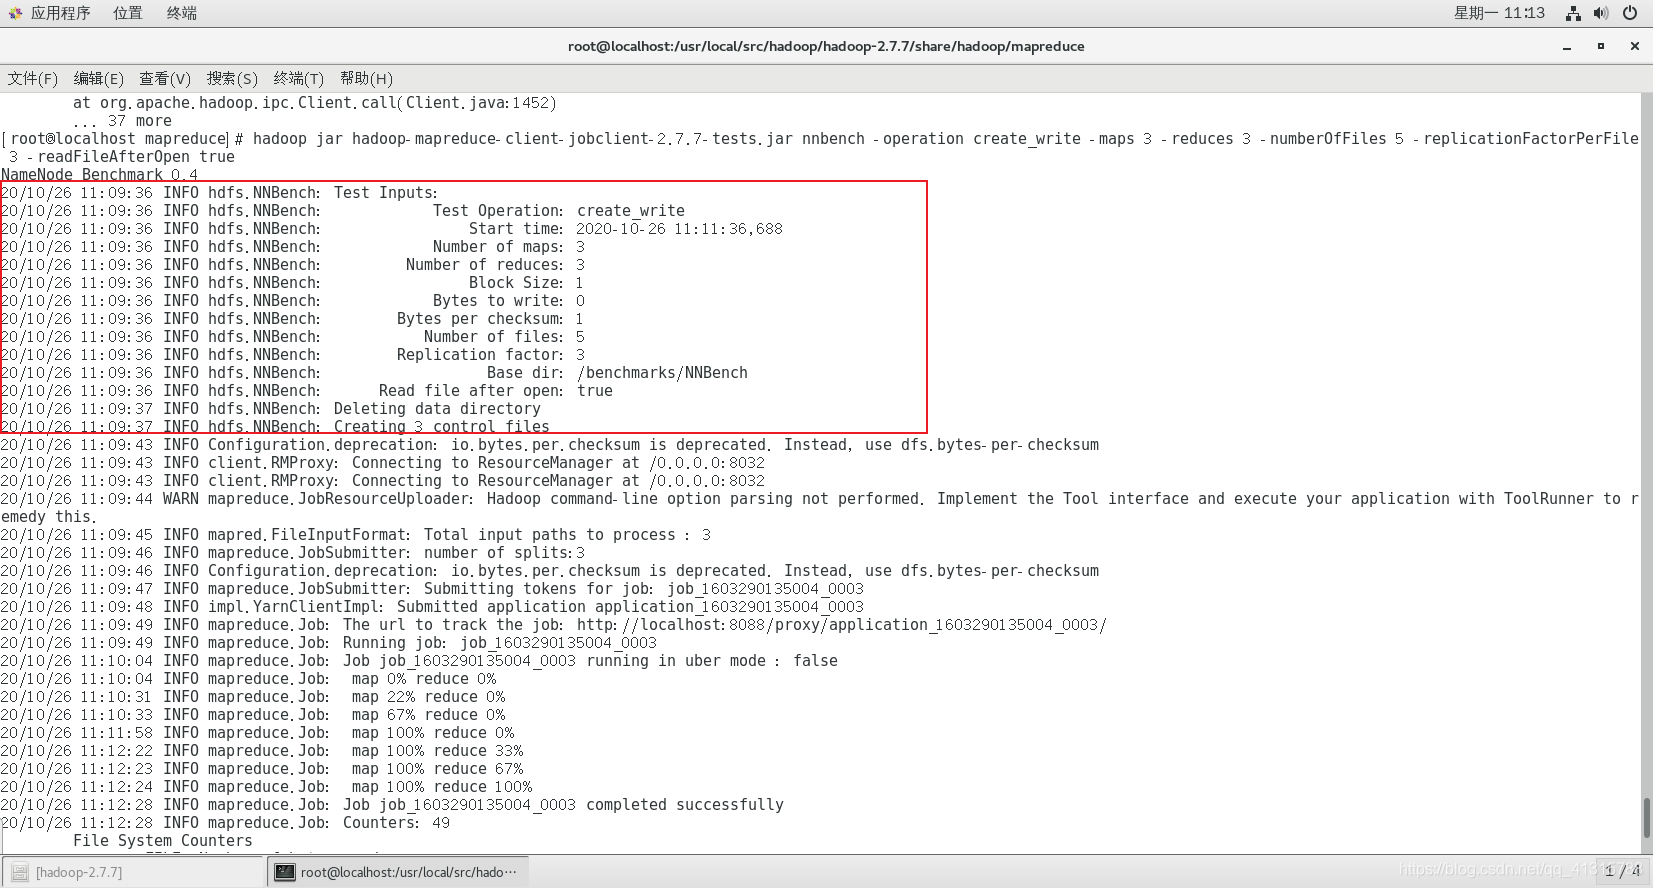
Task: Switch to root@localhost terminal taskbar button
Action: [x=398, y=872]
